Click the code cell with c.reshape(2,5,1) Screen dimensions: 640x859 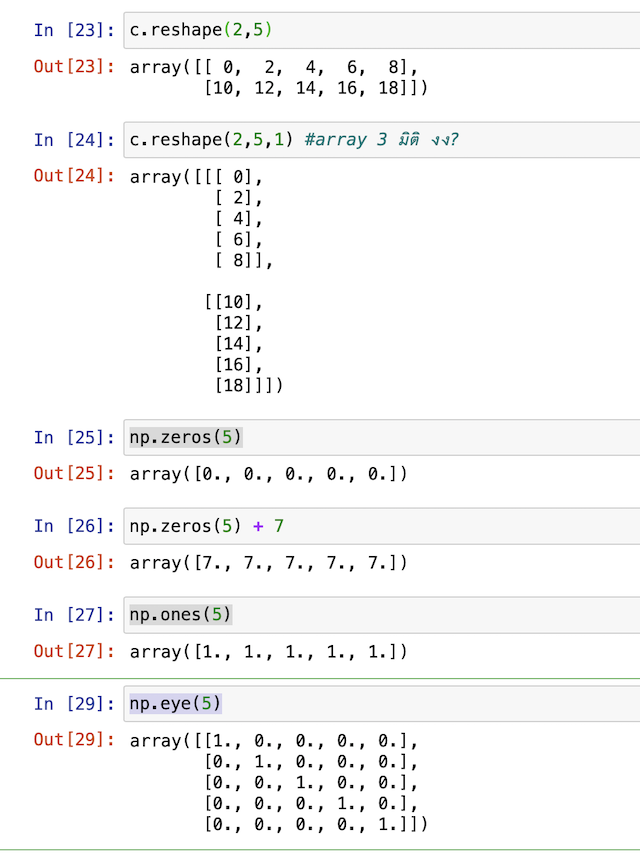click(382, 140)
